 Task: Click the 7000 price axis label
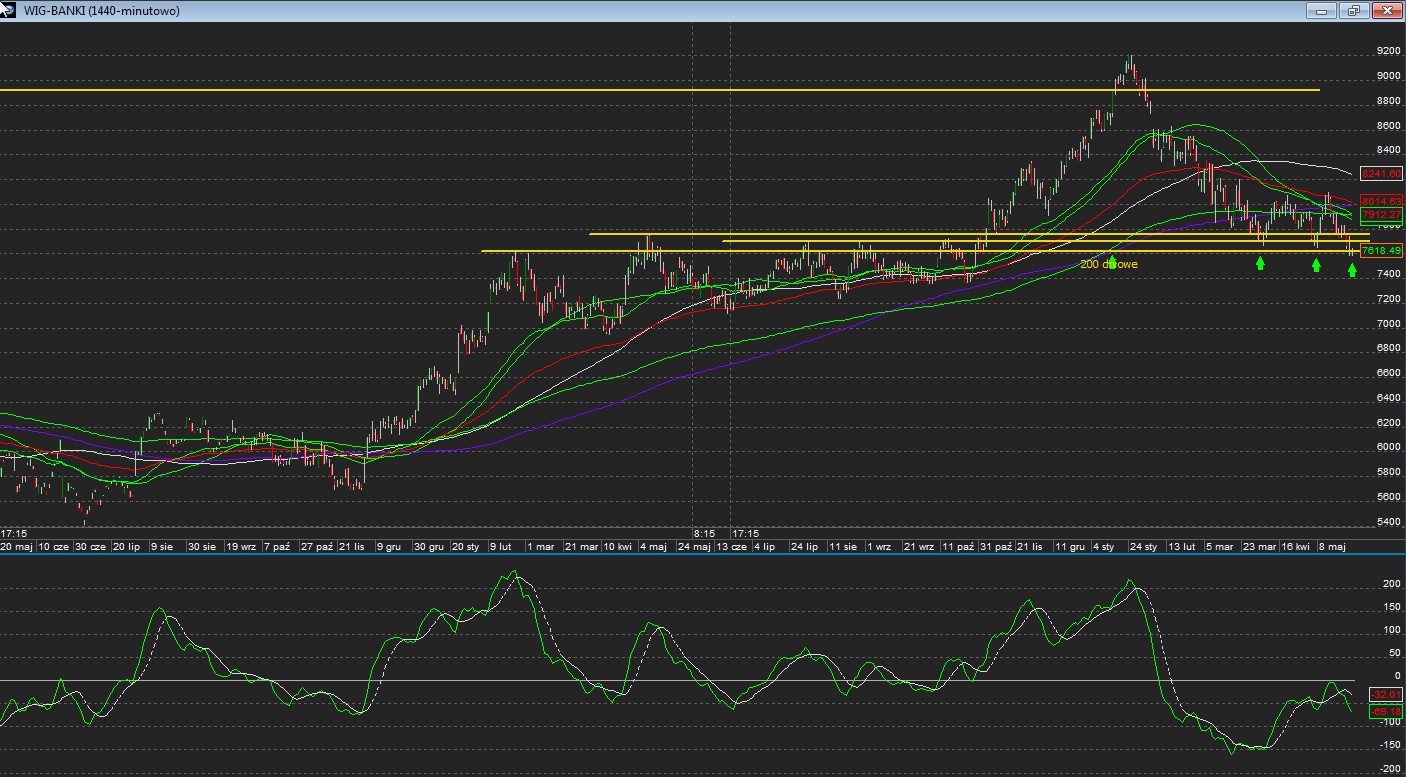(x=1388, y=324)
